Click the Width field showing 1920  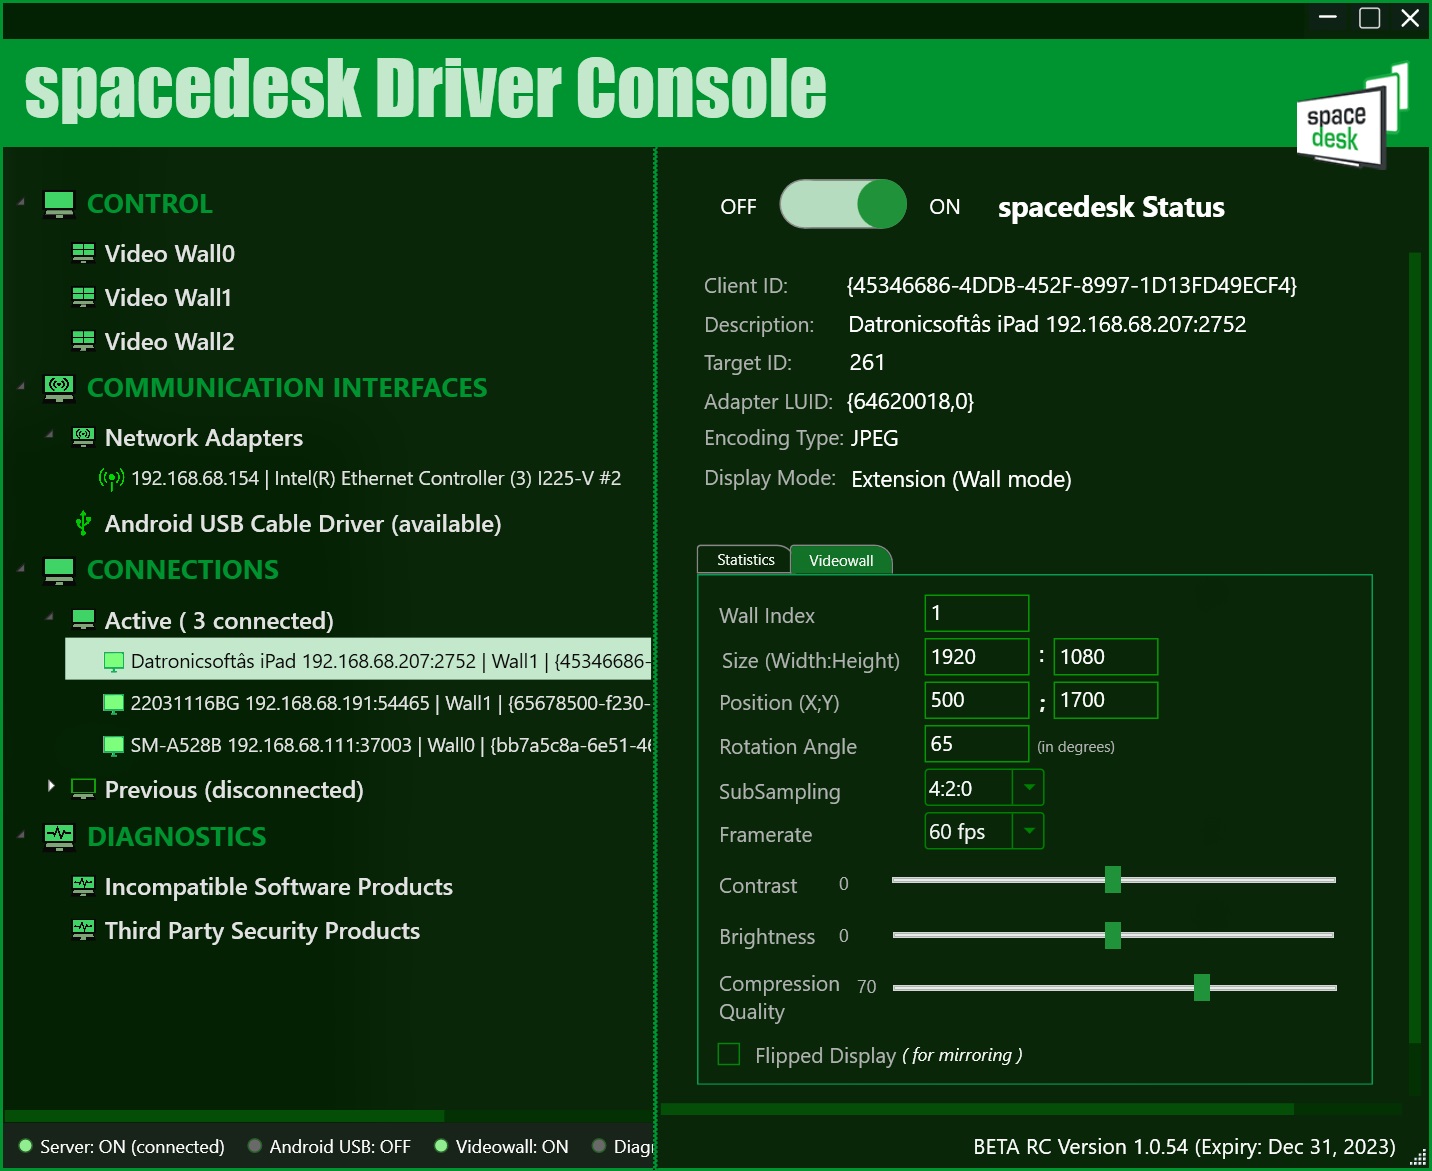click(977, 657)
